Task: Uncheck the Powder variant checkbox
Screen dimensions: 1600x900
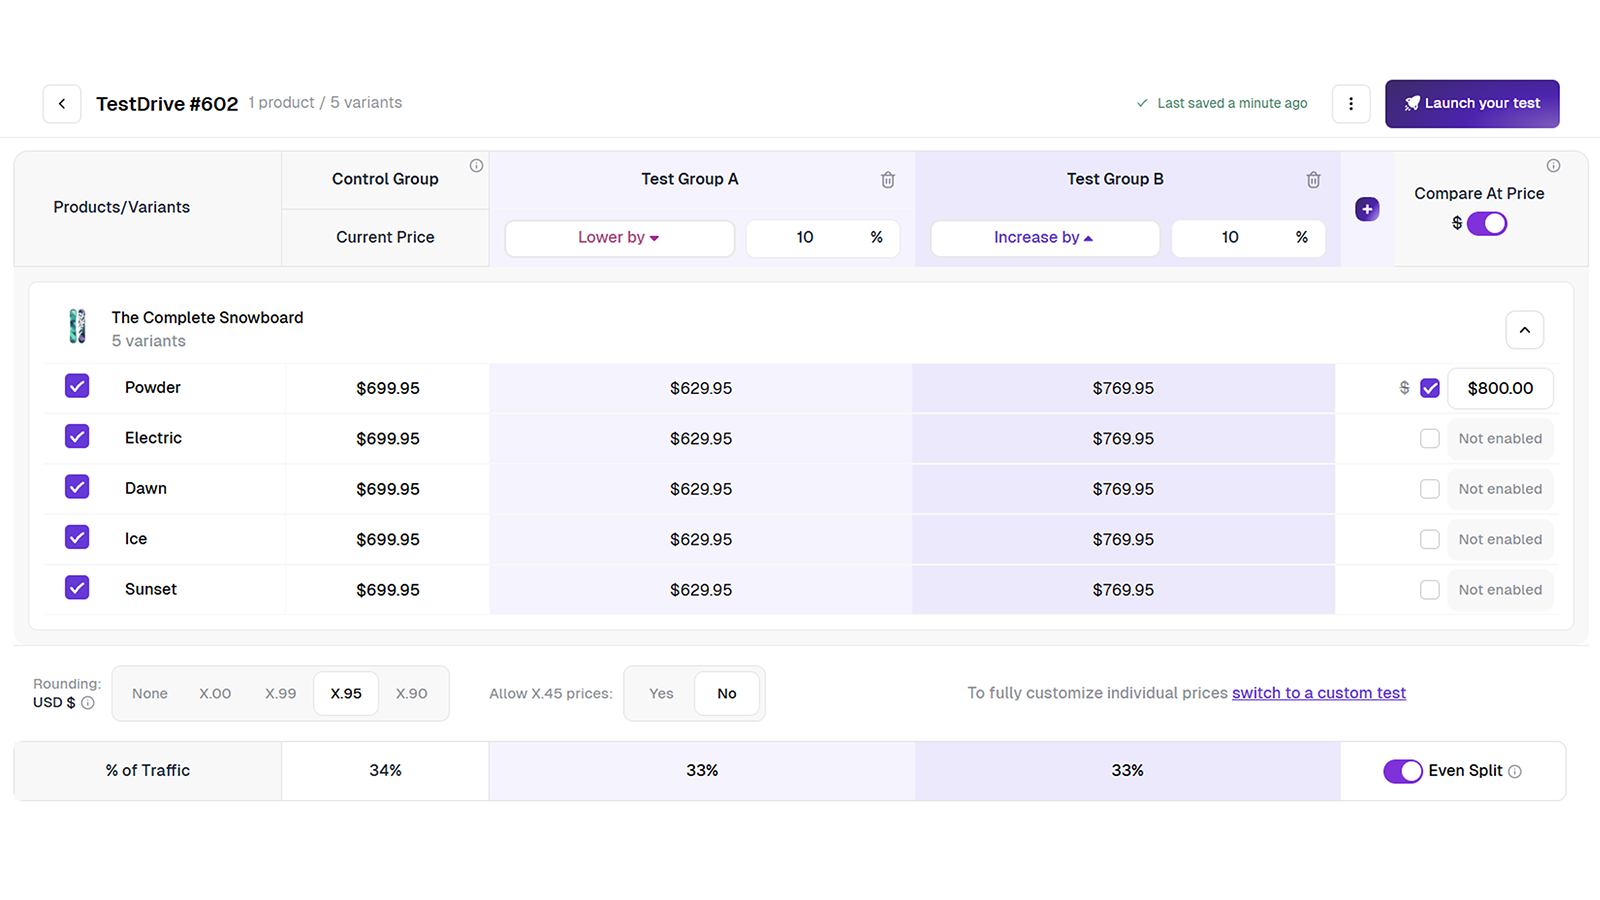Action: 77,386
